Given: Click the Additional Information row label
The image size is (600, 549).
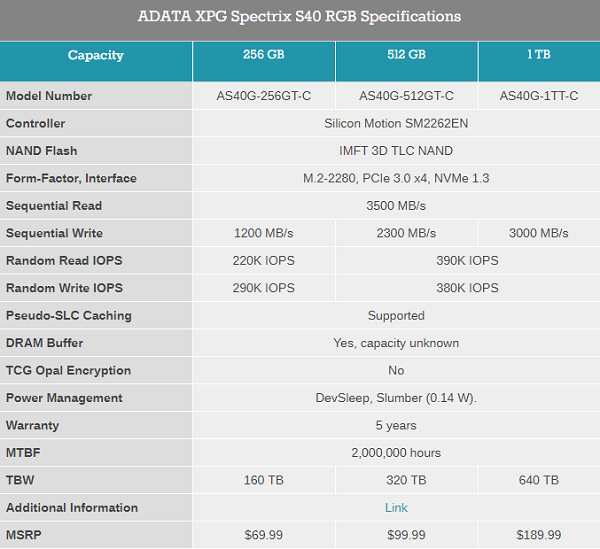Looking at the screenshot, I should (x=72, y=508).
